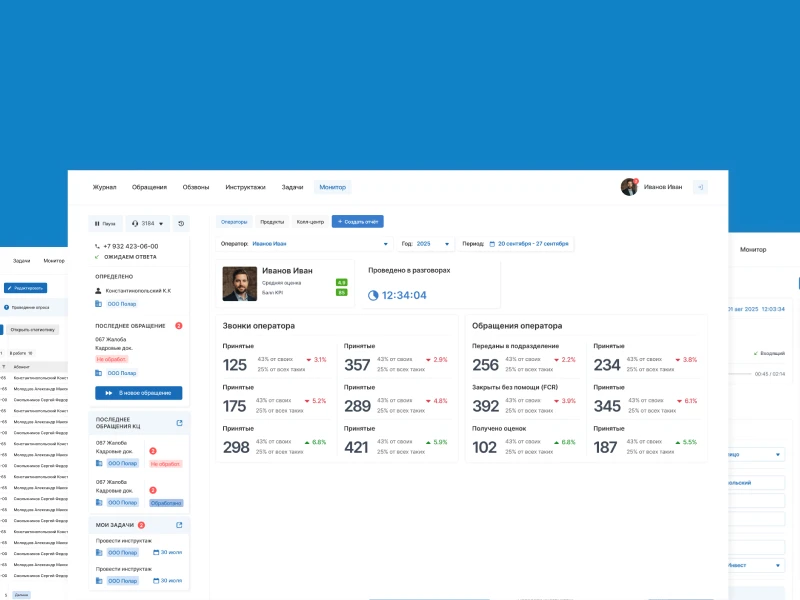Click the phone icon beside +7 932 423-06-00

tap(96, 246)
